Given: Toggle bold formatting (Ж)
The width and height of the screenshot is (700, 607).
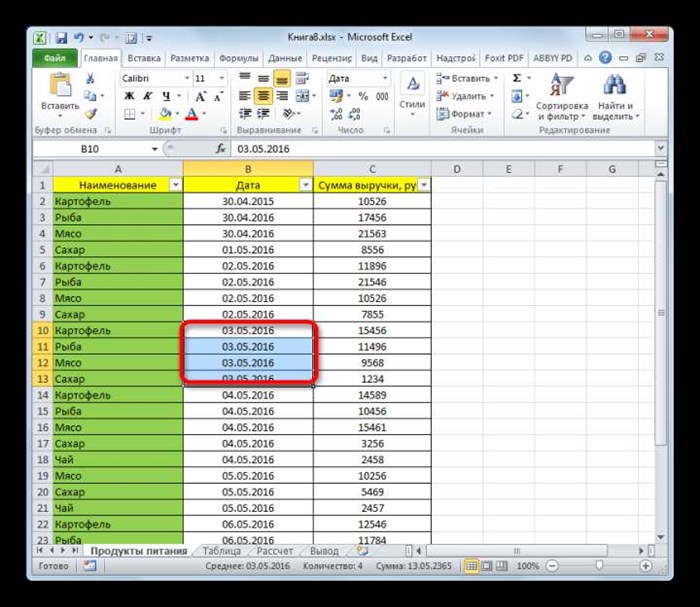Looking at the screenshot, I should tap(129, 96).
